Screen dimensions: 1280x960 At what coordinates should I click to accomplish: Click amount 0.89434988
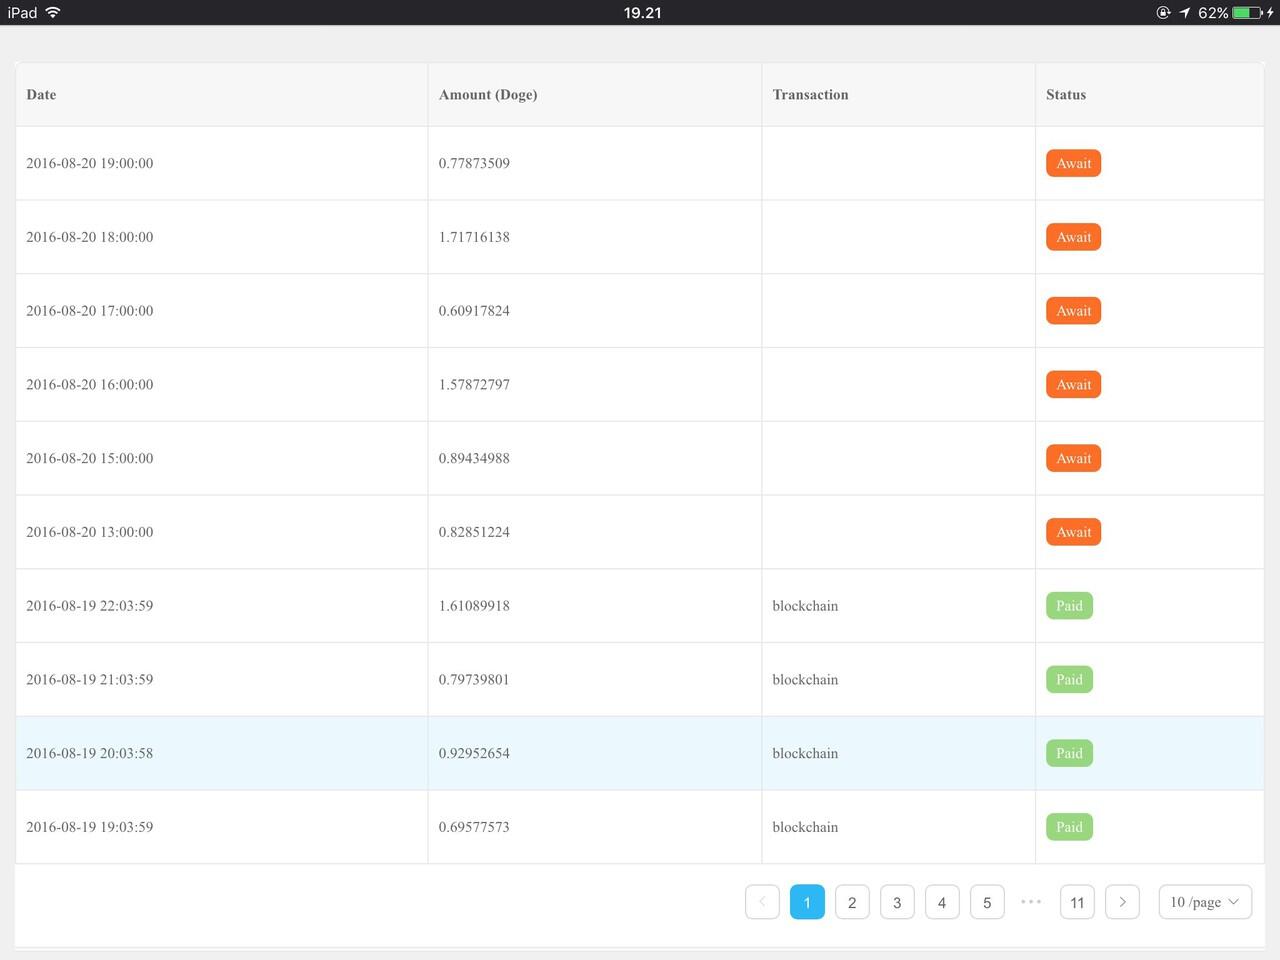[x=474, y=458]
